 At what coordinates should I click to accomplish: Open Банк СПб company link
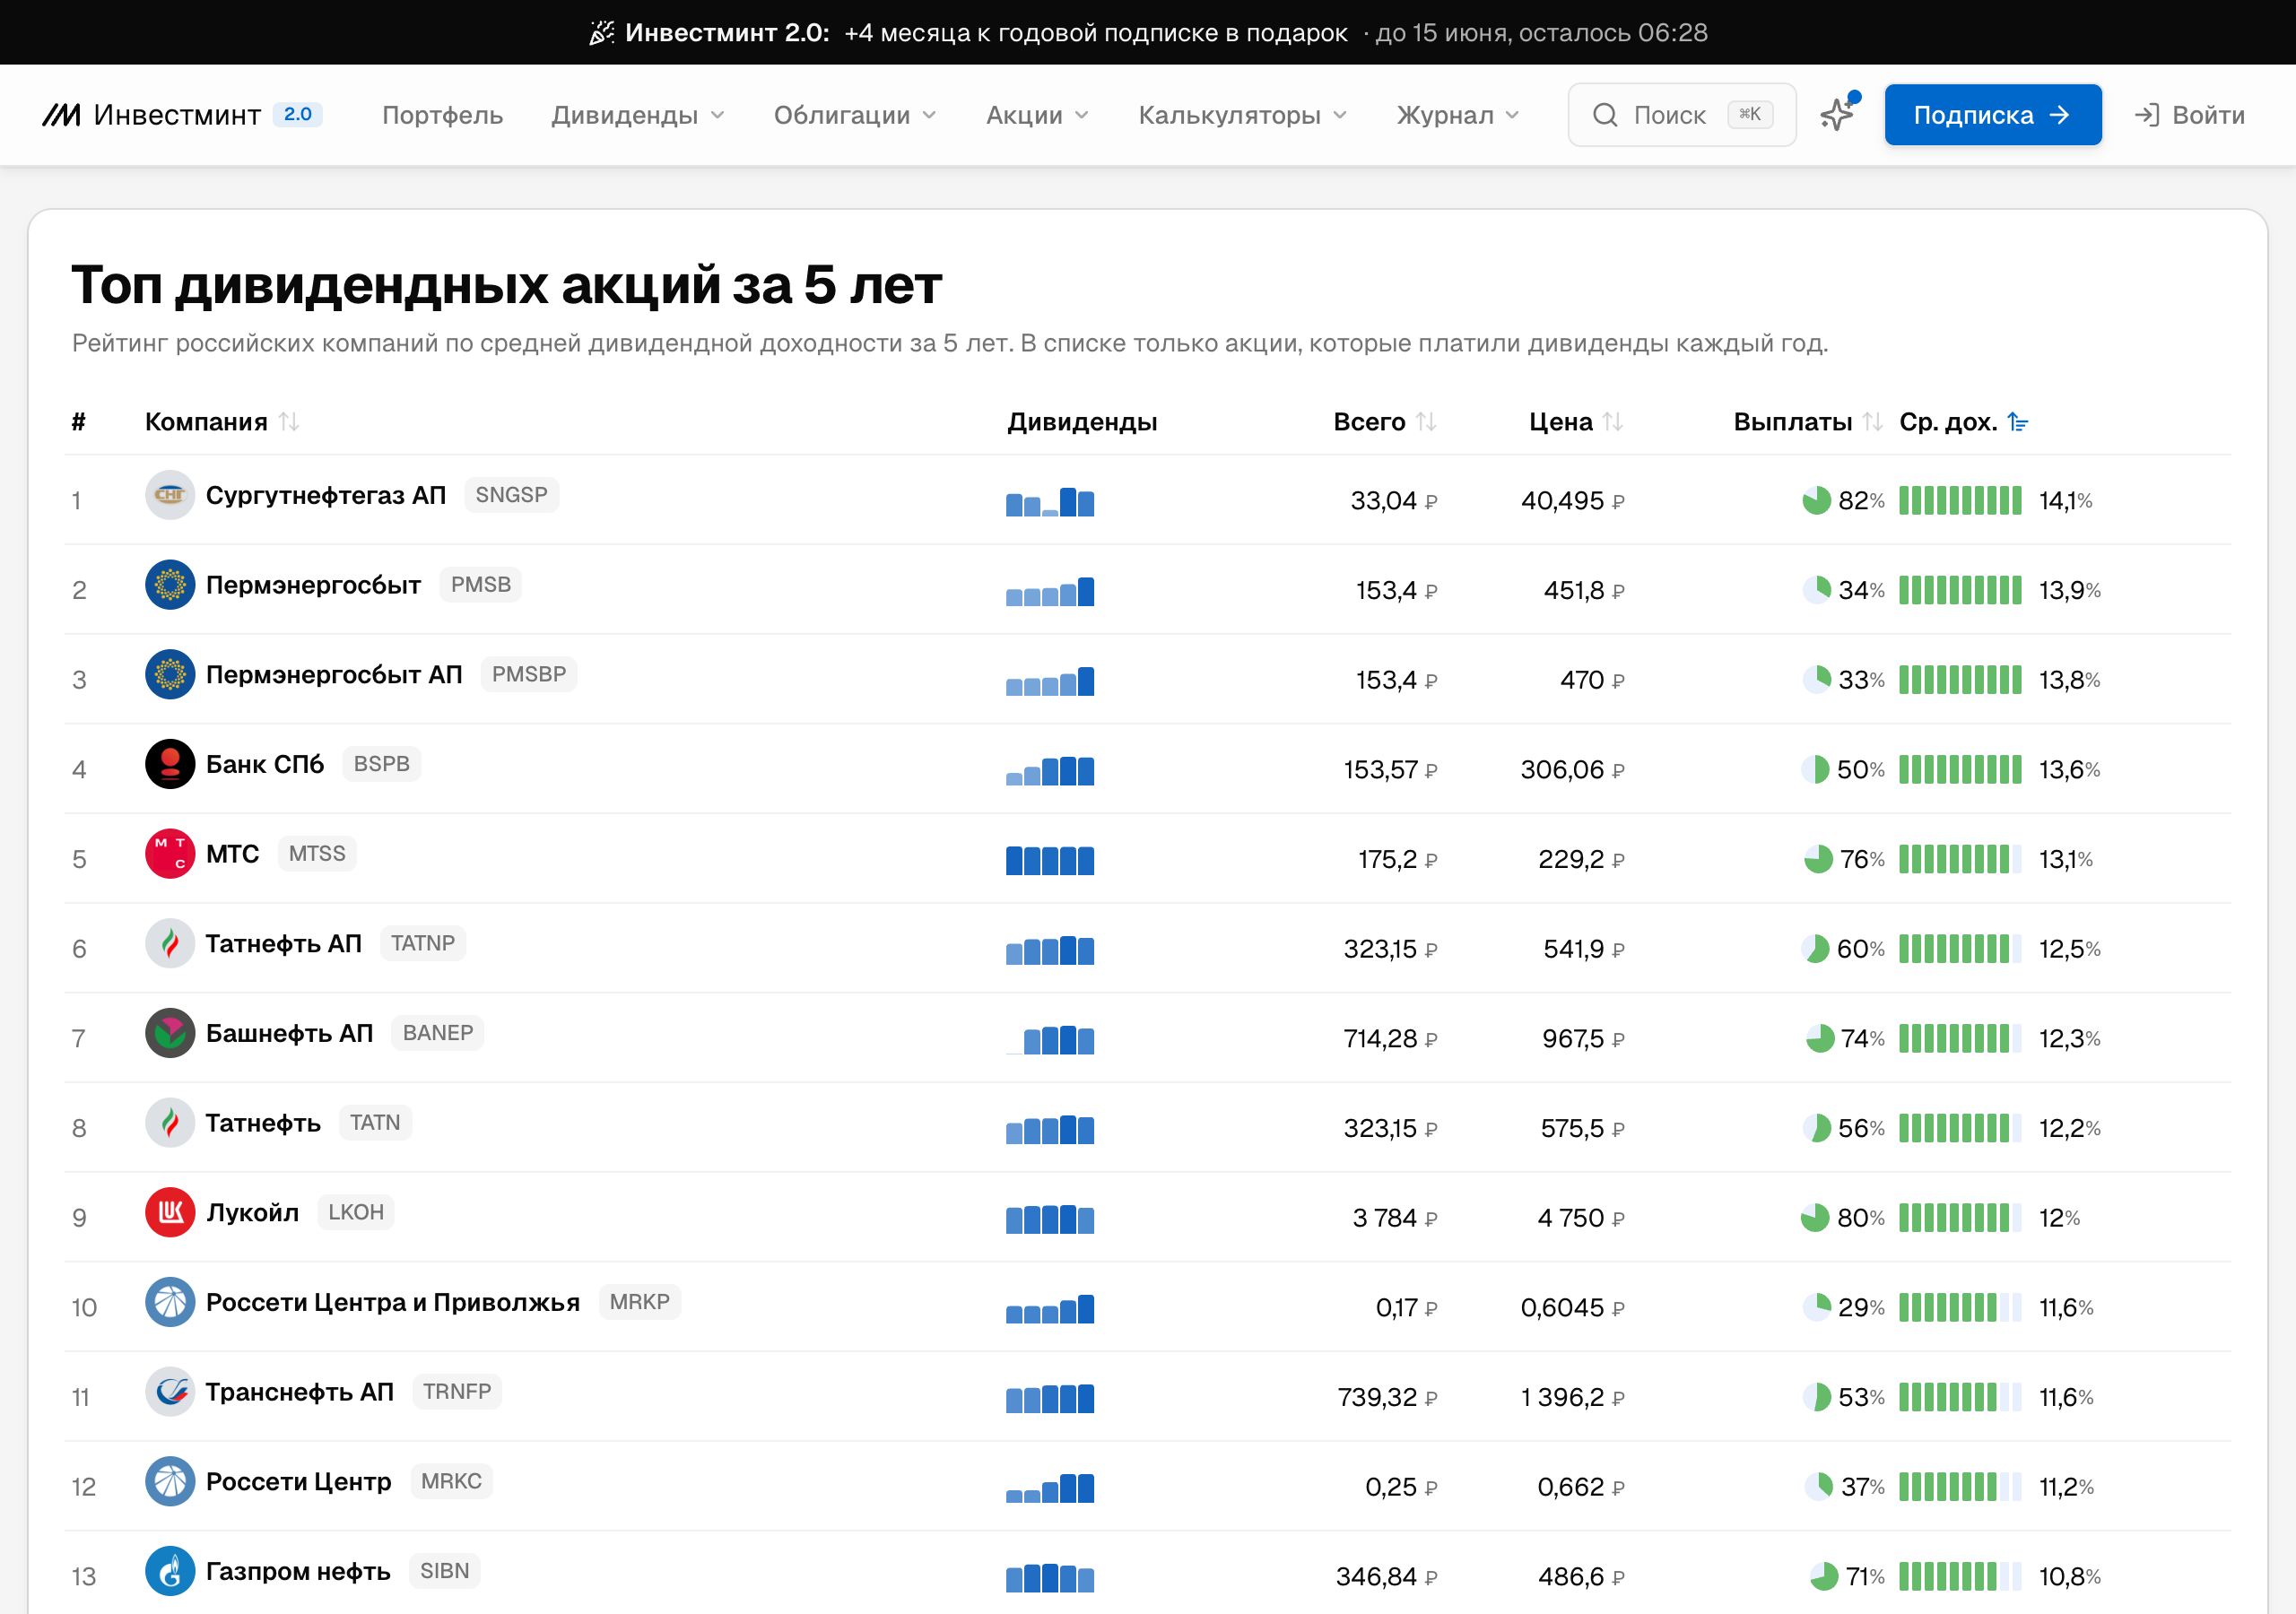(x=264, y=764)
